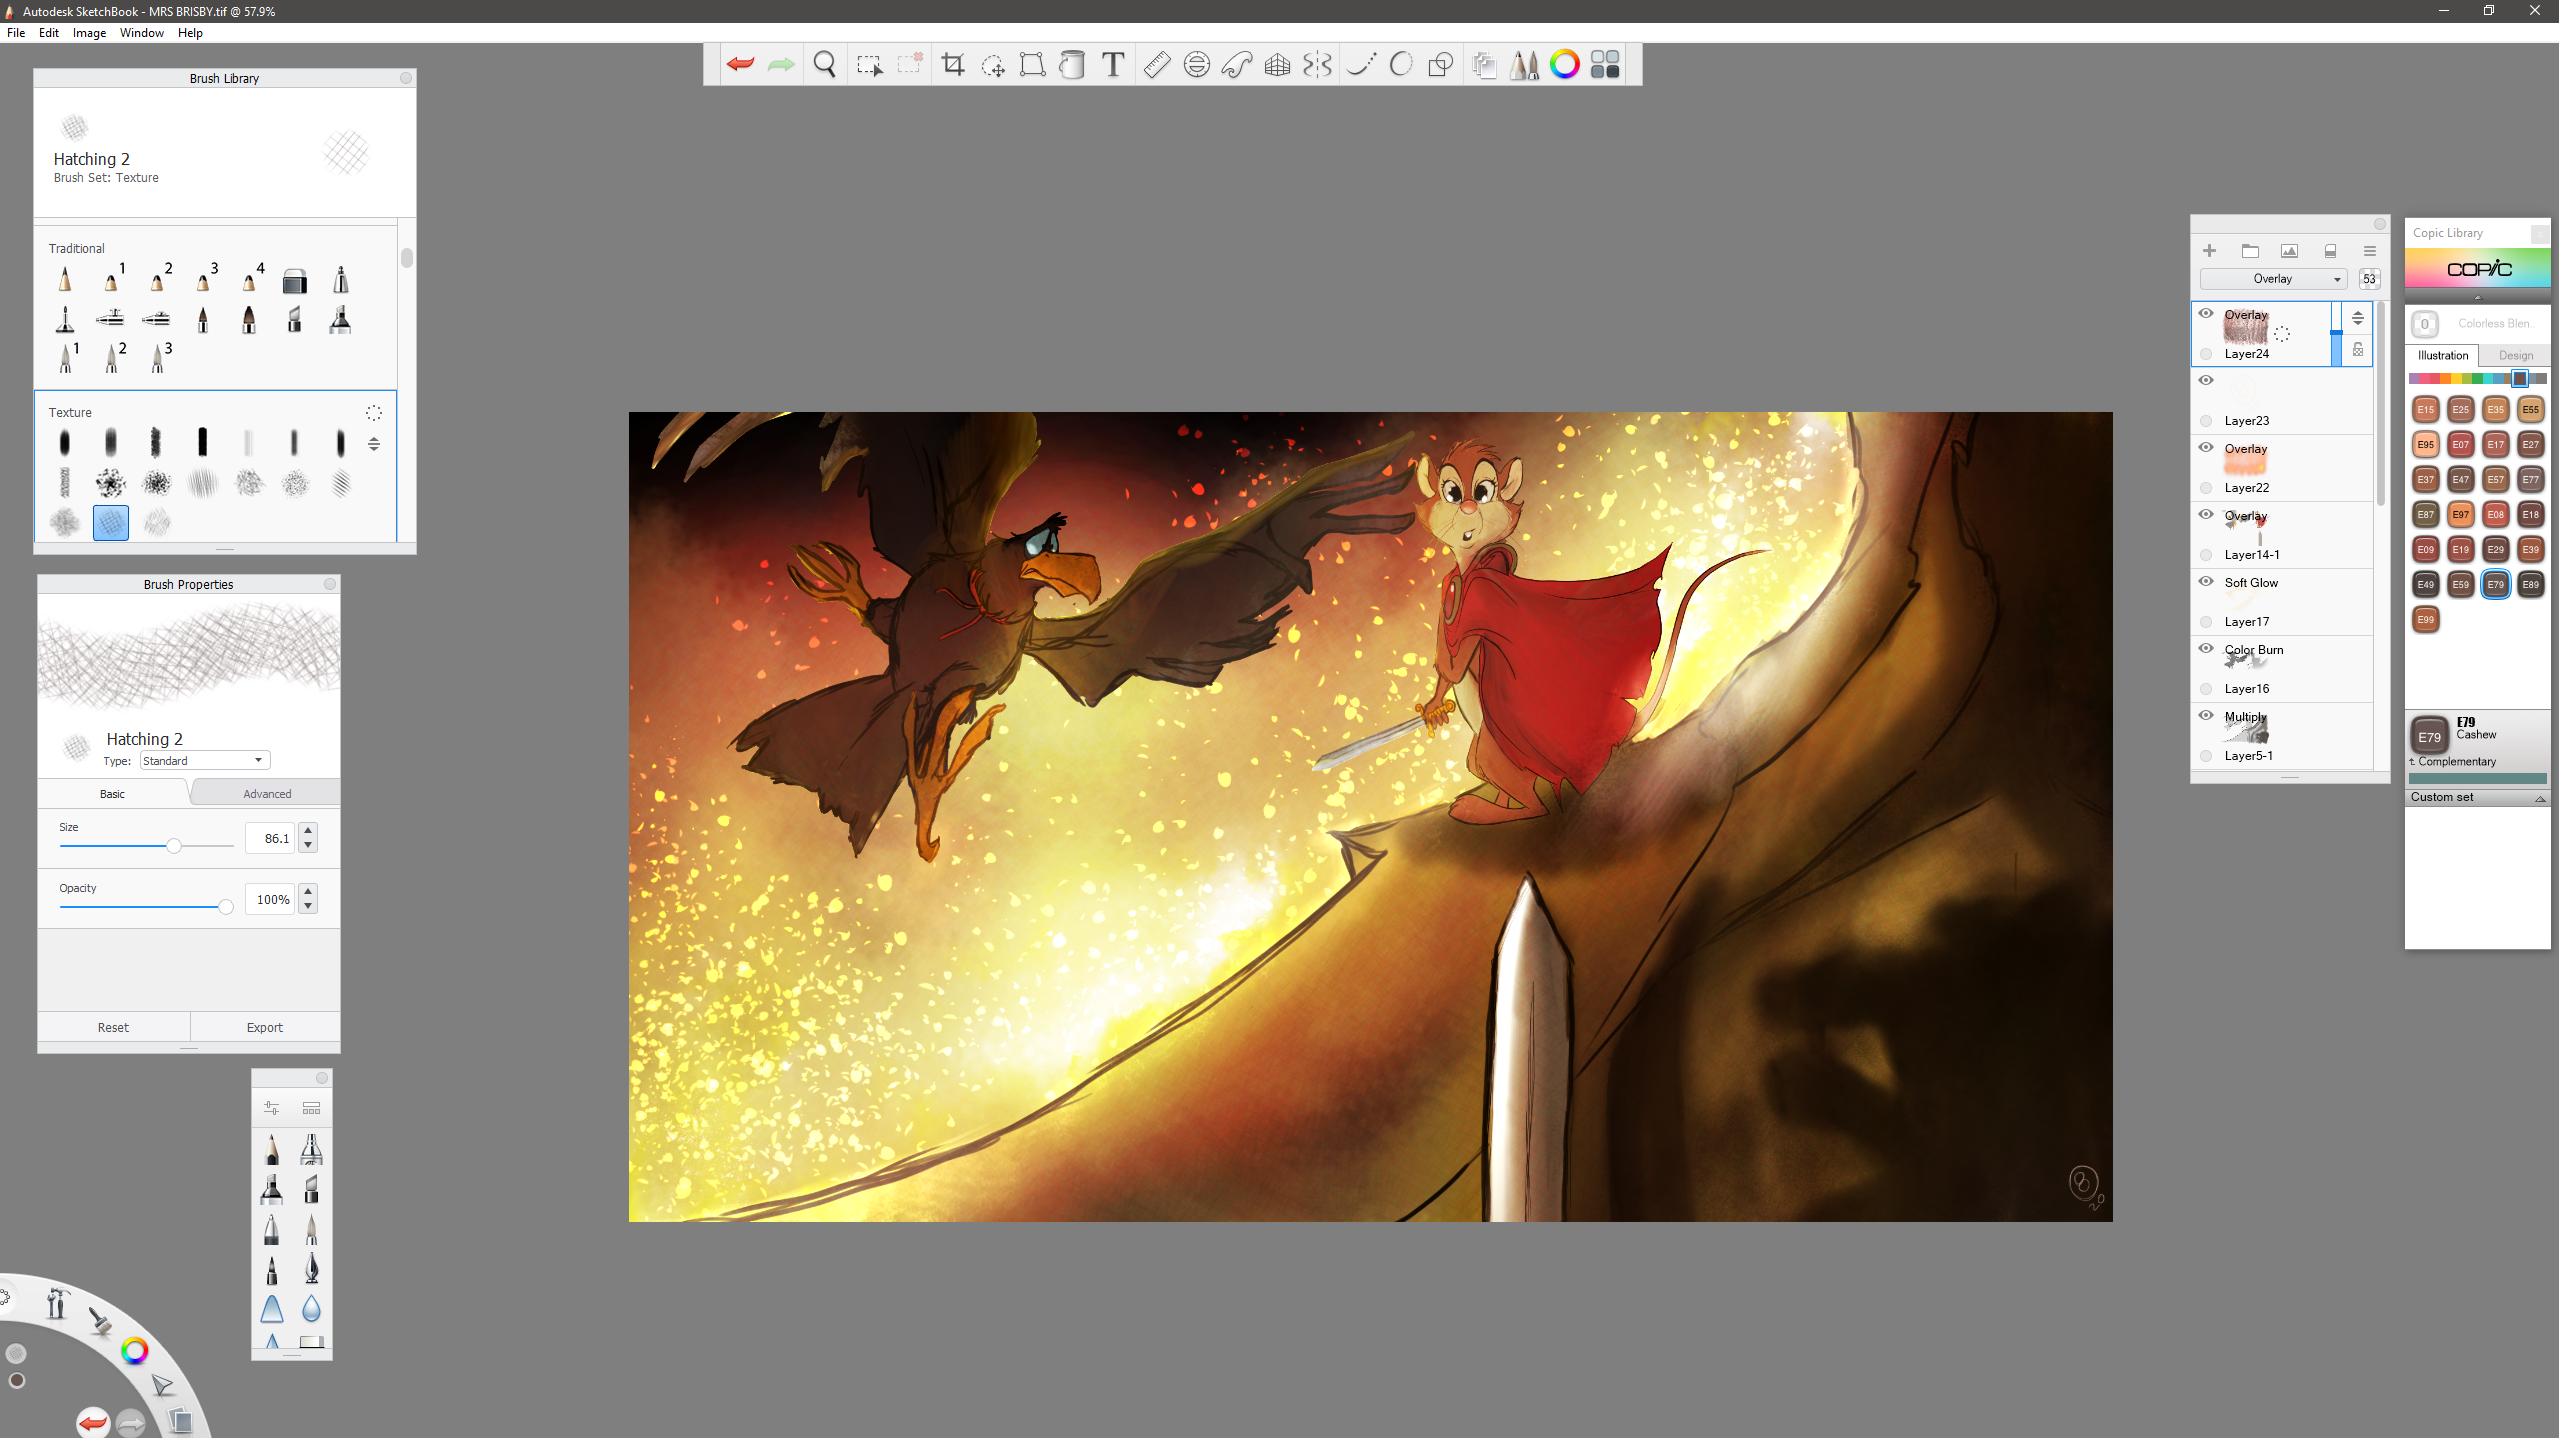Open the Overlay blend mode dropdown
This screenshot has width=2559, height=1438.
[x=2272, y=279]
